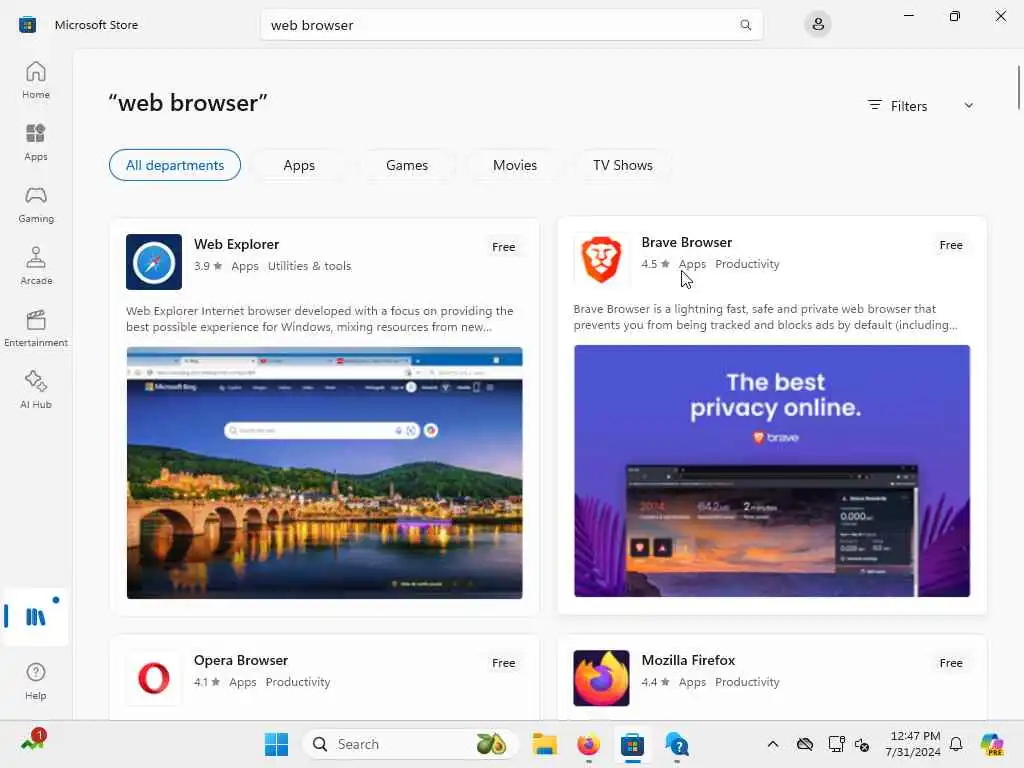1024x768 pixels.
Task: Expand the Filters dropdown chevron
Action: (969, 106)
